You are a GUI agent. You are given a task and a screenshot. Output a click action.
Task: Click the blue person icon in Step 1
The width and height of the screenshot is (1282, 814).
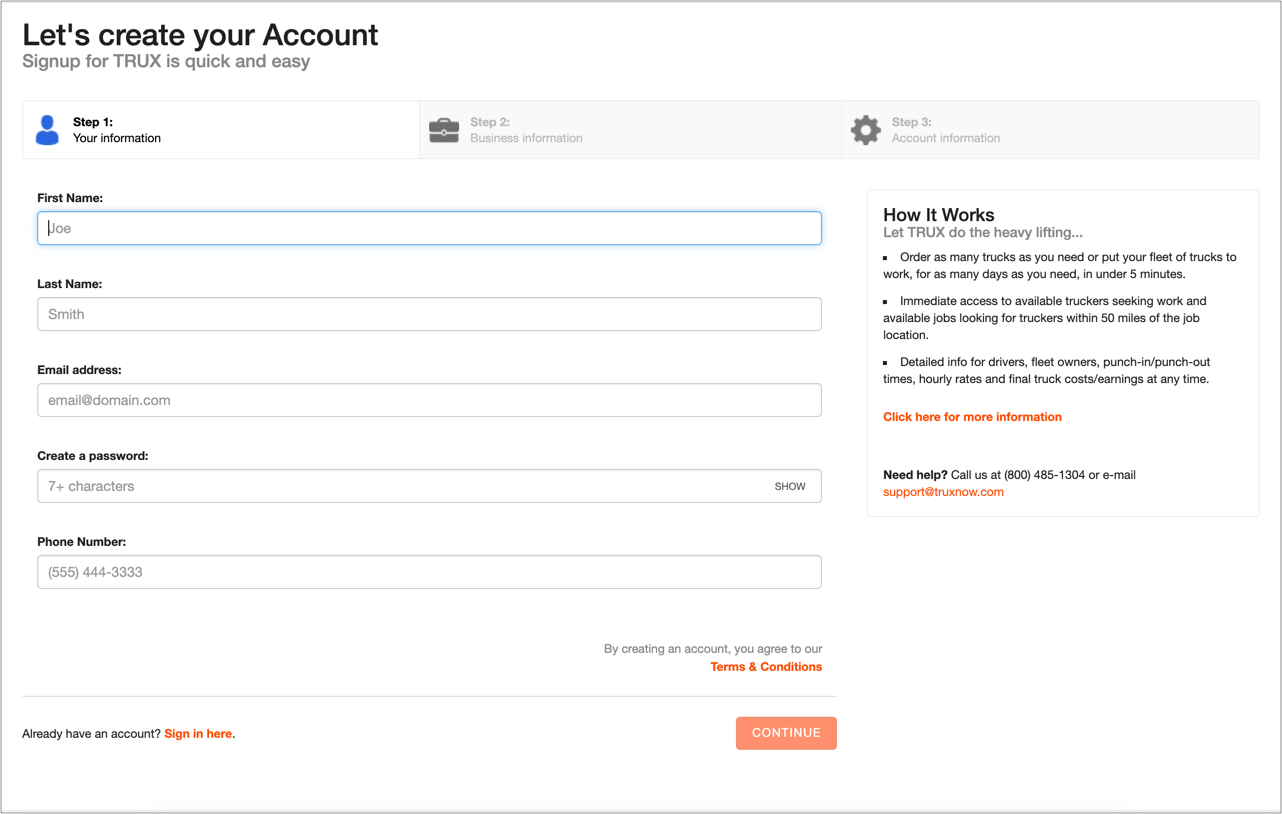(x=47, y=130)
